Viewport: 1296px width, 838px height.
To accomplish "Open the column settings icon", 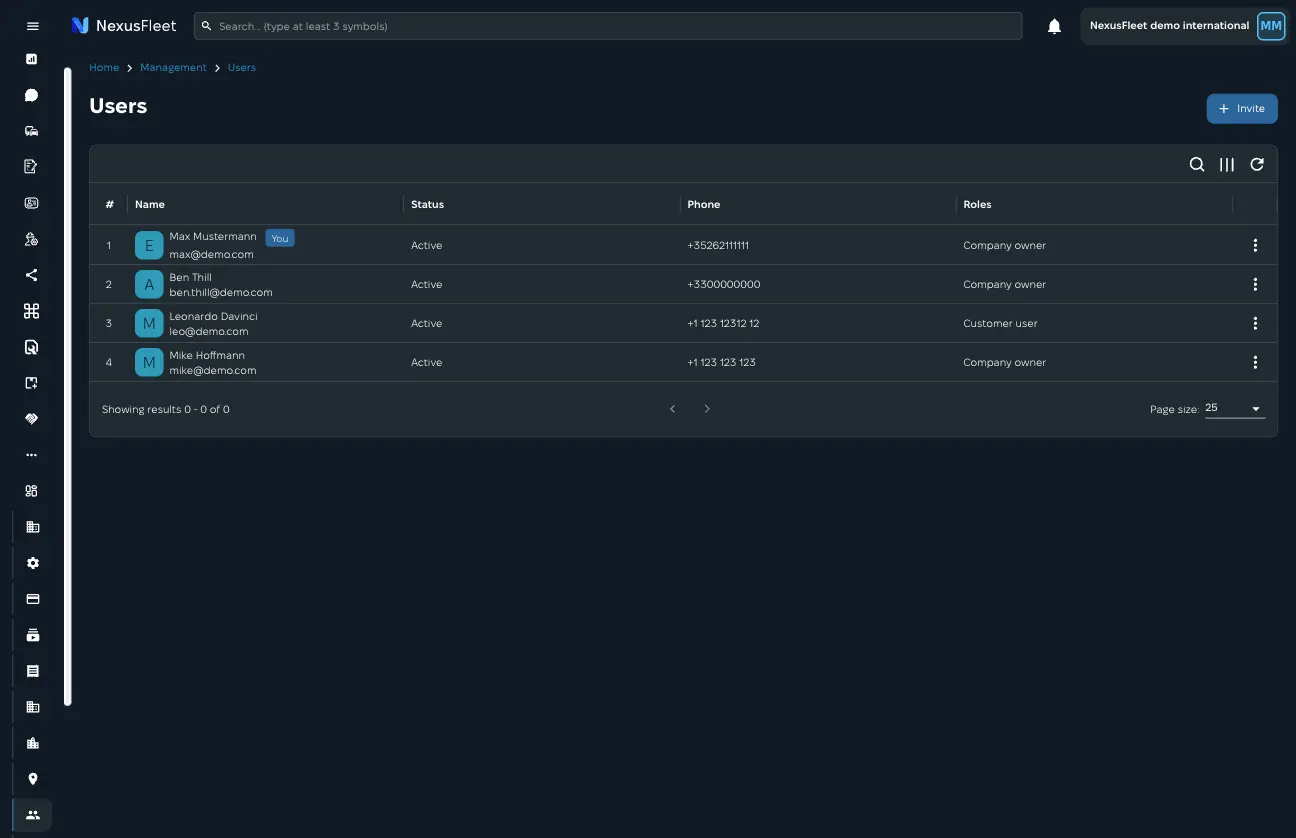I will tap(1227, 164).
